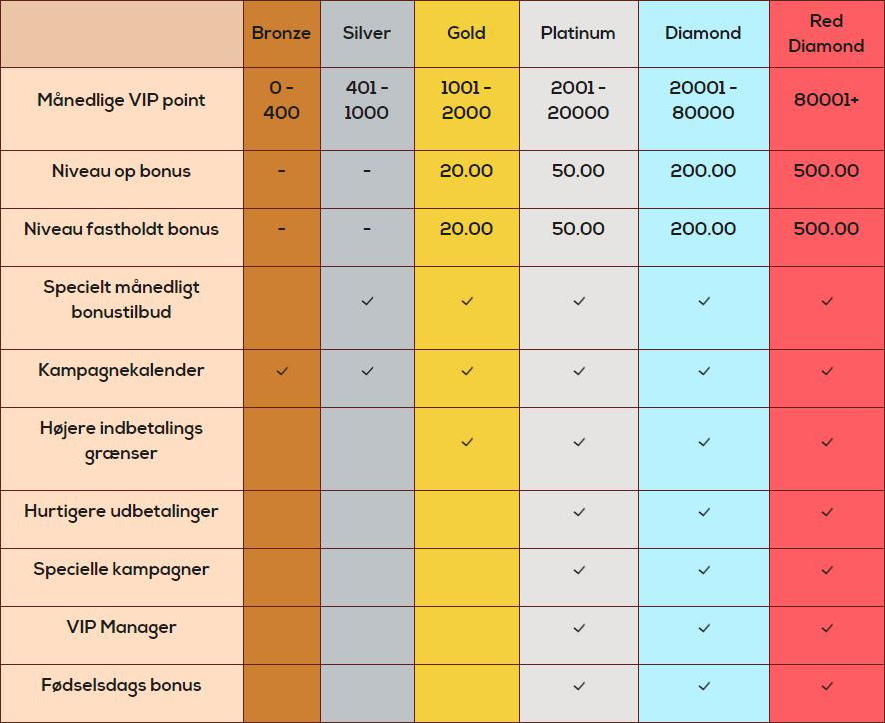Select the Bronze column header

click(281, 33)
